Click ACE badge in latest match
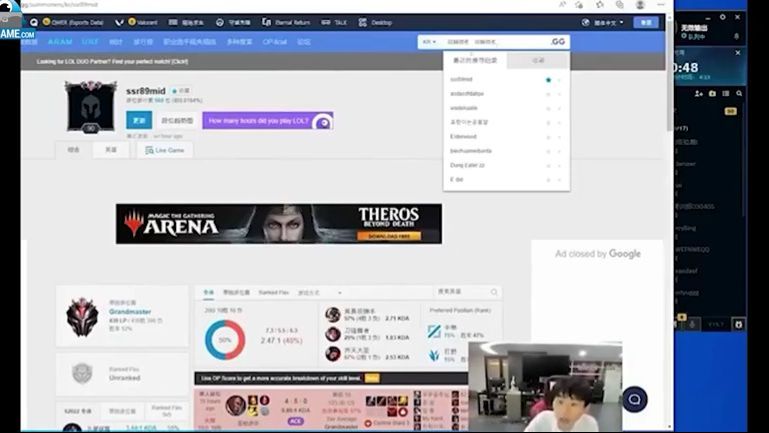The width and height of the screenshot is (769, 433). pos(295,421)
